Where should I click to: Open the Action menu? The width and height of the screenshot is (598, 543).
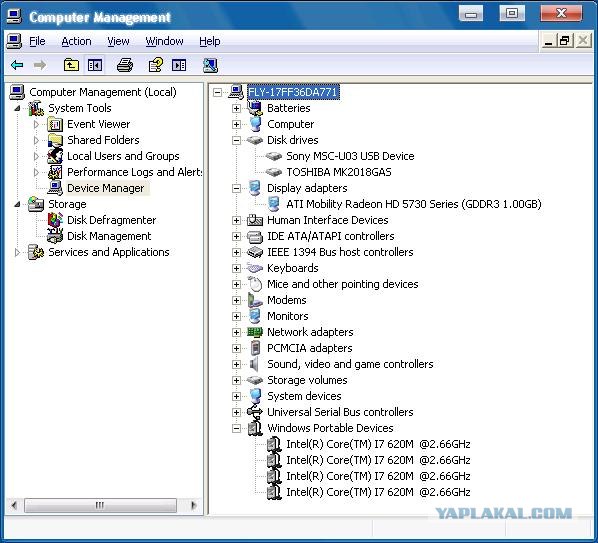tap(76, 41)
